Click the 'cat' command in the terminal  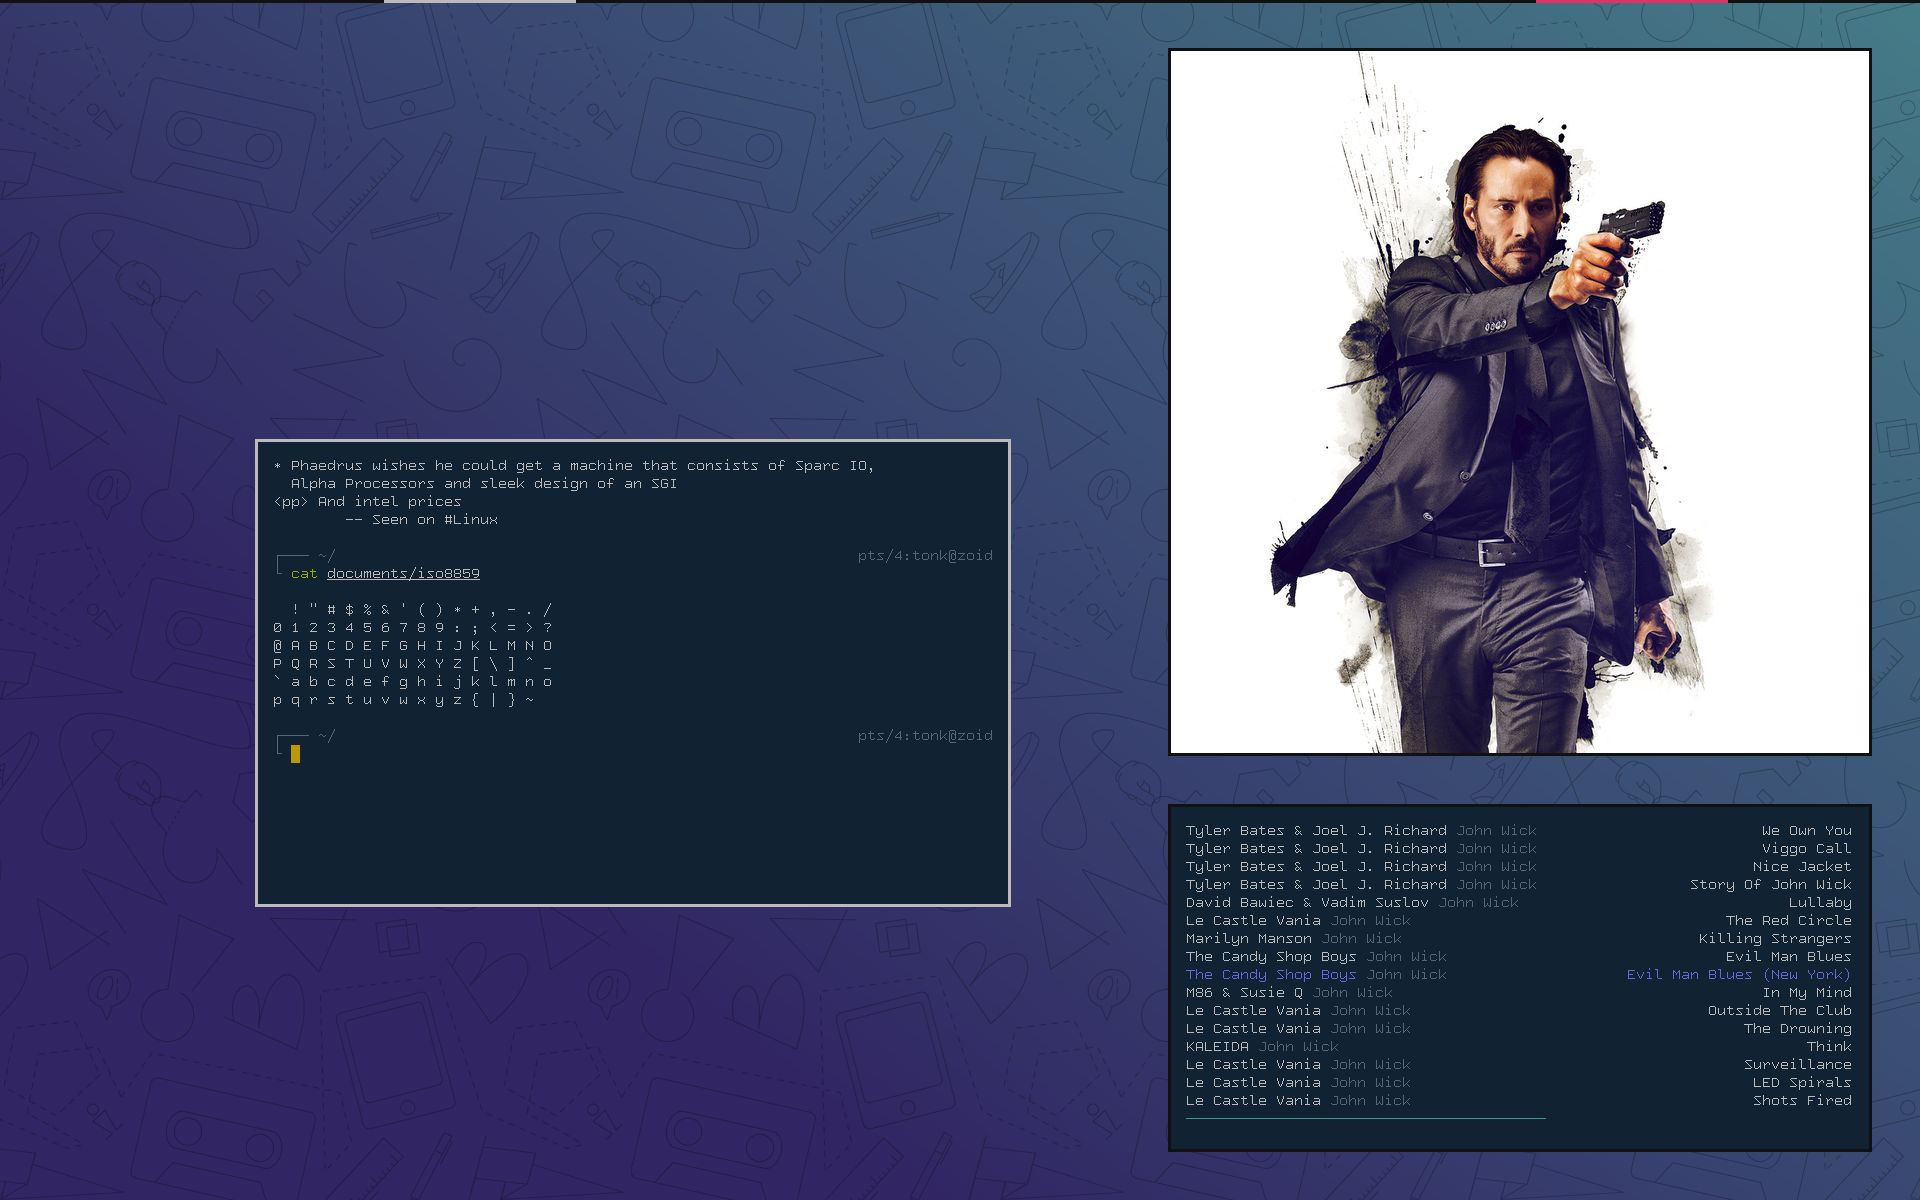coord(304,573)
